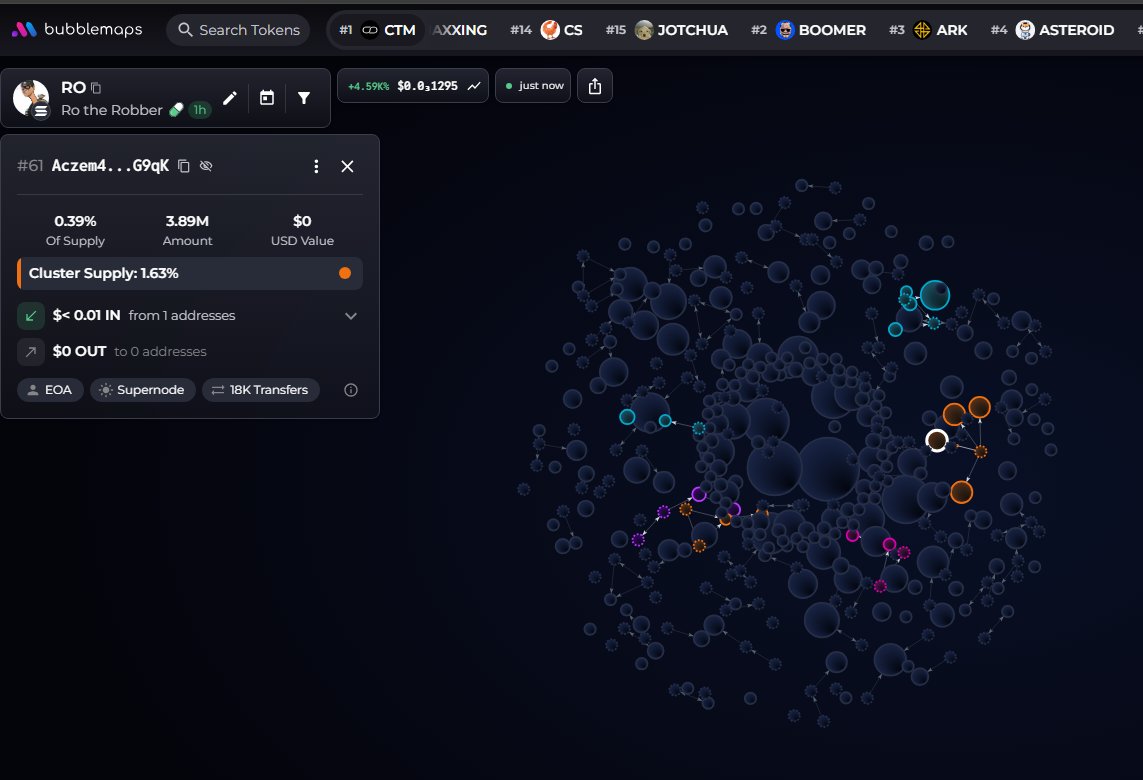
Task: Open trending token #14 CS
Action: [547, 30]
